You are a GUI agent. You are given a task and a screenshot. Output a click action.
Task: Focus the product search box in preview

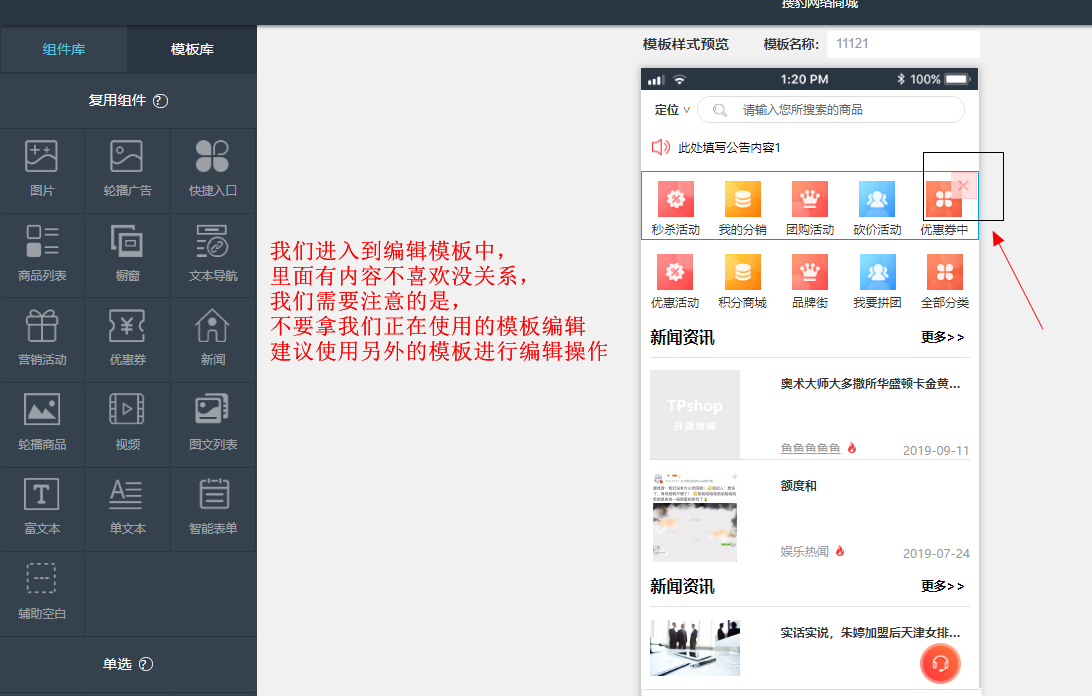click(x=840, y=110)
